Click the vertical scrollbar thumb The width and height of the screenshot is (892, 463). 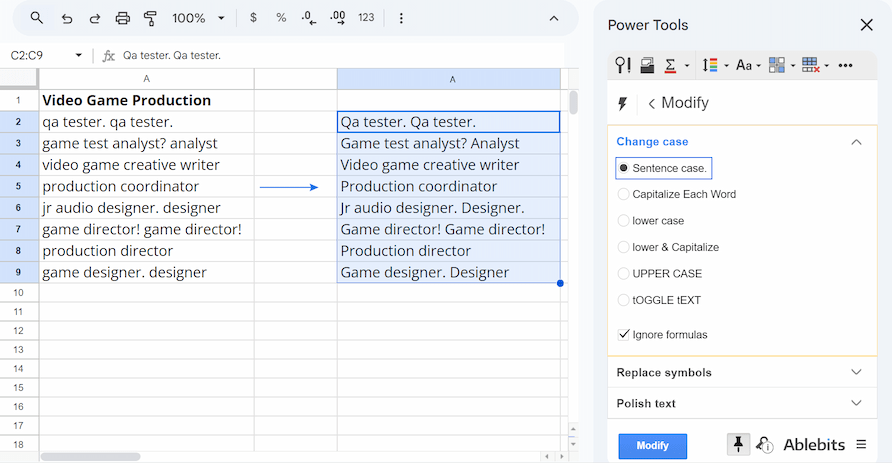[x=573, y=102]
